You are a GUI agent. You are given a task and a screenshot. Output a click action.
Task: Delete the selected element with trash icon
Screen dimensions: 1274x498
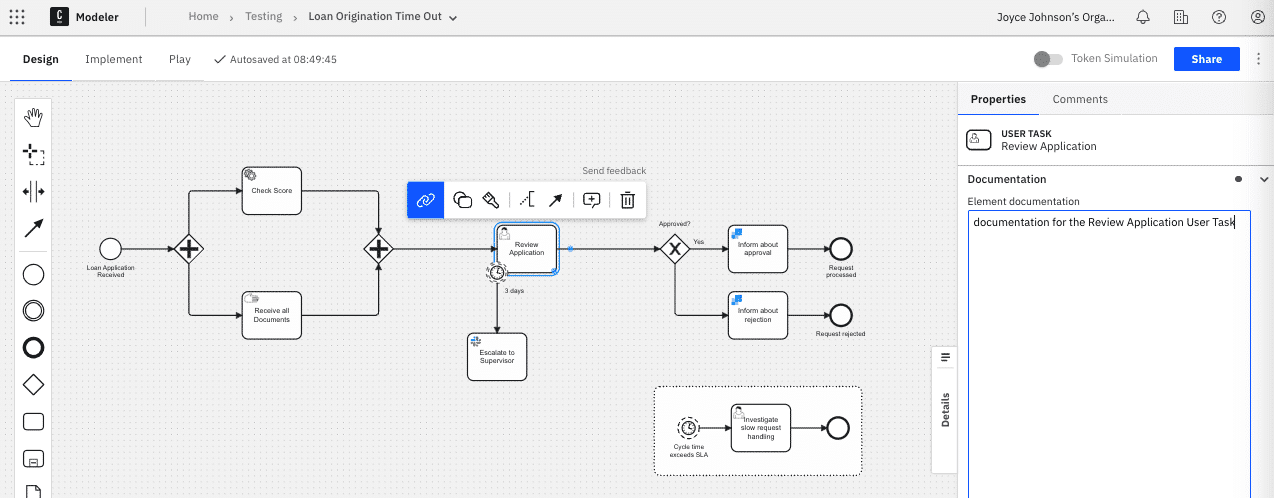click(x=627, y=200)
